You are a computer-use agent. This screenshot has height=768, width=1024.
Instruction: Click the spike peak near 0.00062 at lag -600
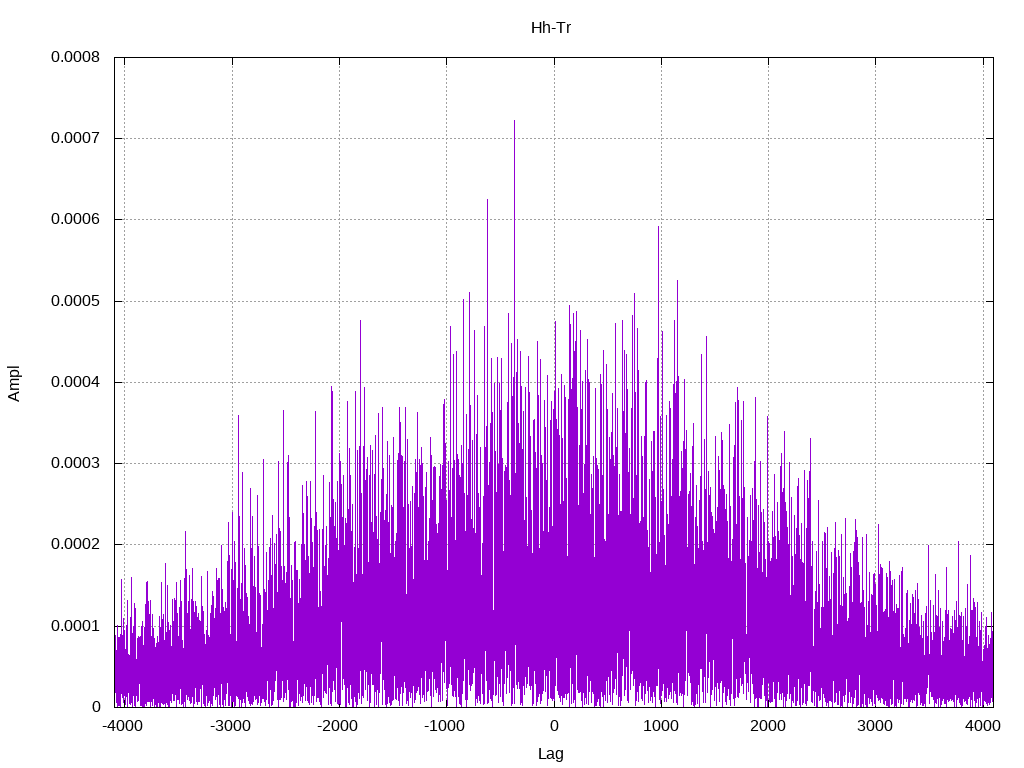[x=487, y=200]
